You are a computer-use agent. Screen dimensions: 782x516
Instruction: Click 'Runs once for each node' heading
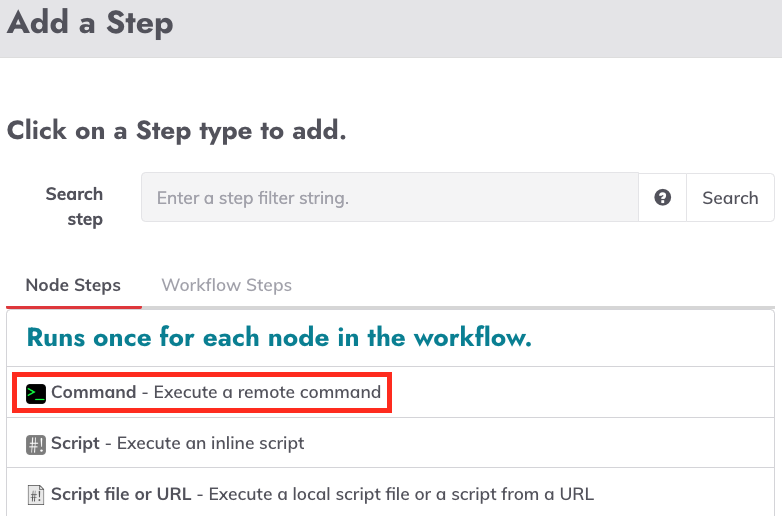point(279,338)
